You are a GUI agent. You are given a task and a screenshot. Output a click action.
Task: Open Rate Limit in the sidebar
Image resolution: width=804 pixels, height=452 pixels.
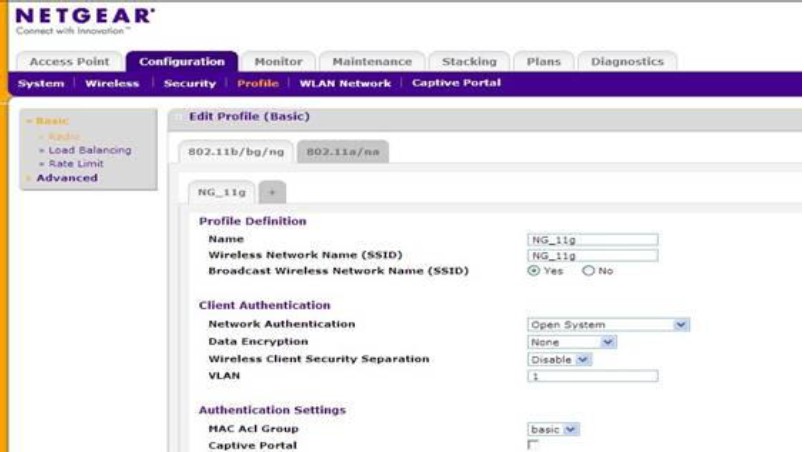[76, 163]
